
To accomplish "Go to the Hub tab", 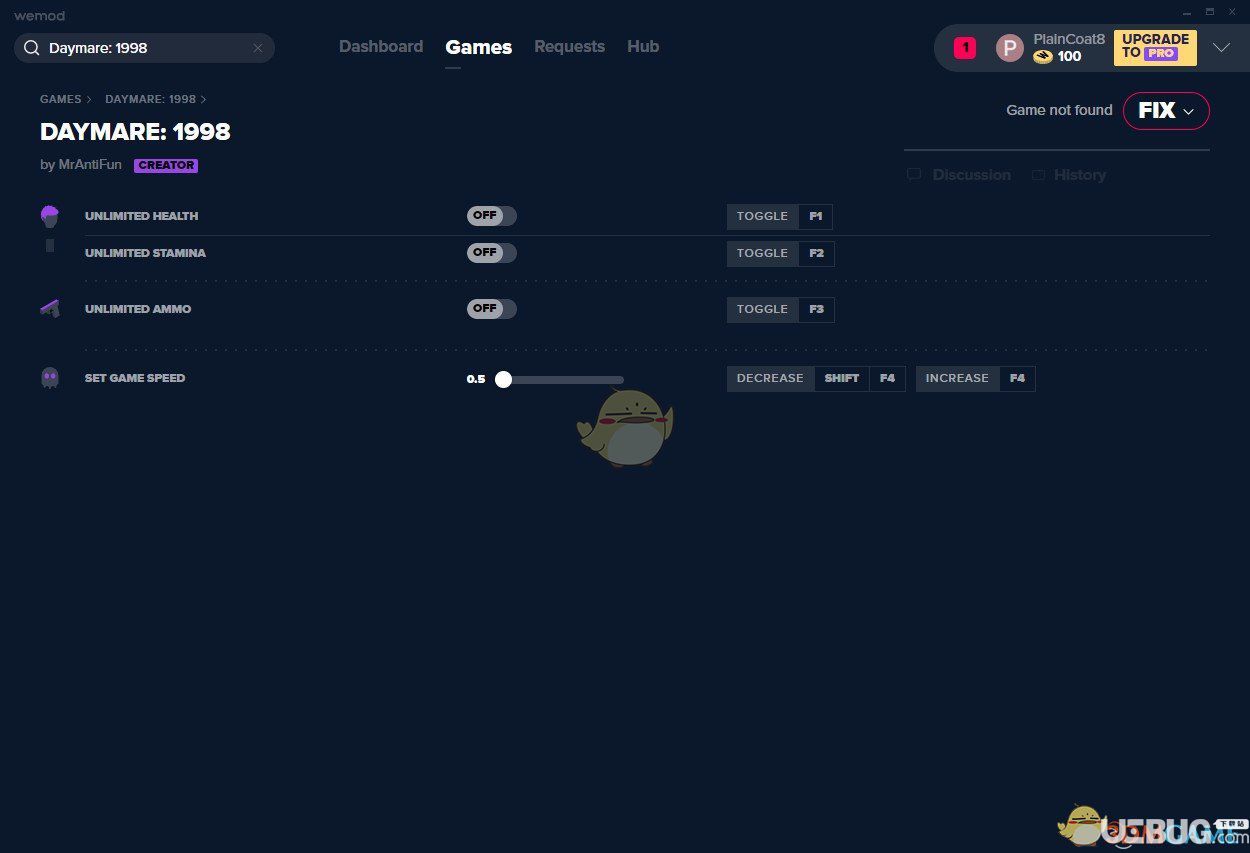I will (x=643, y=47).
